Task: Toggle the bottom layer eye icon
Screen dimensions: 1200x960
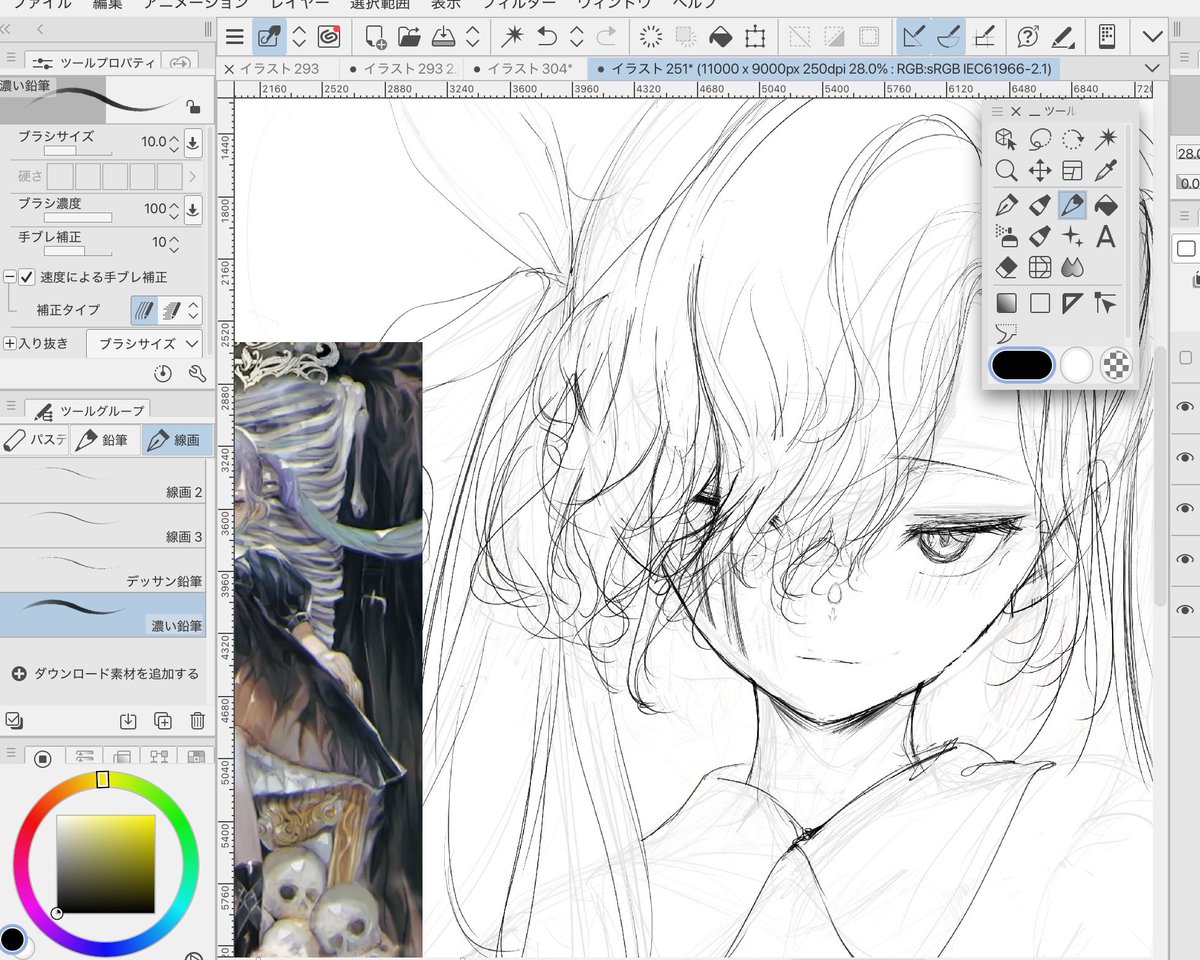Action: pos(1185,610)
